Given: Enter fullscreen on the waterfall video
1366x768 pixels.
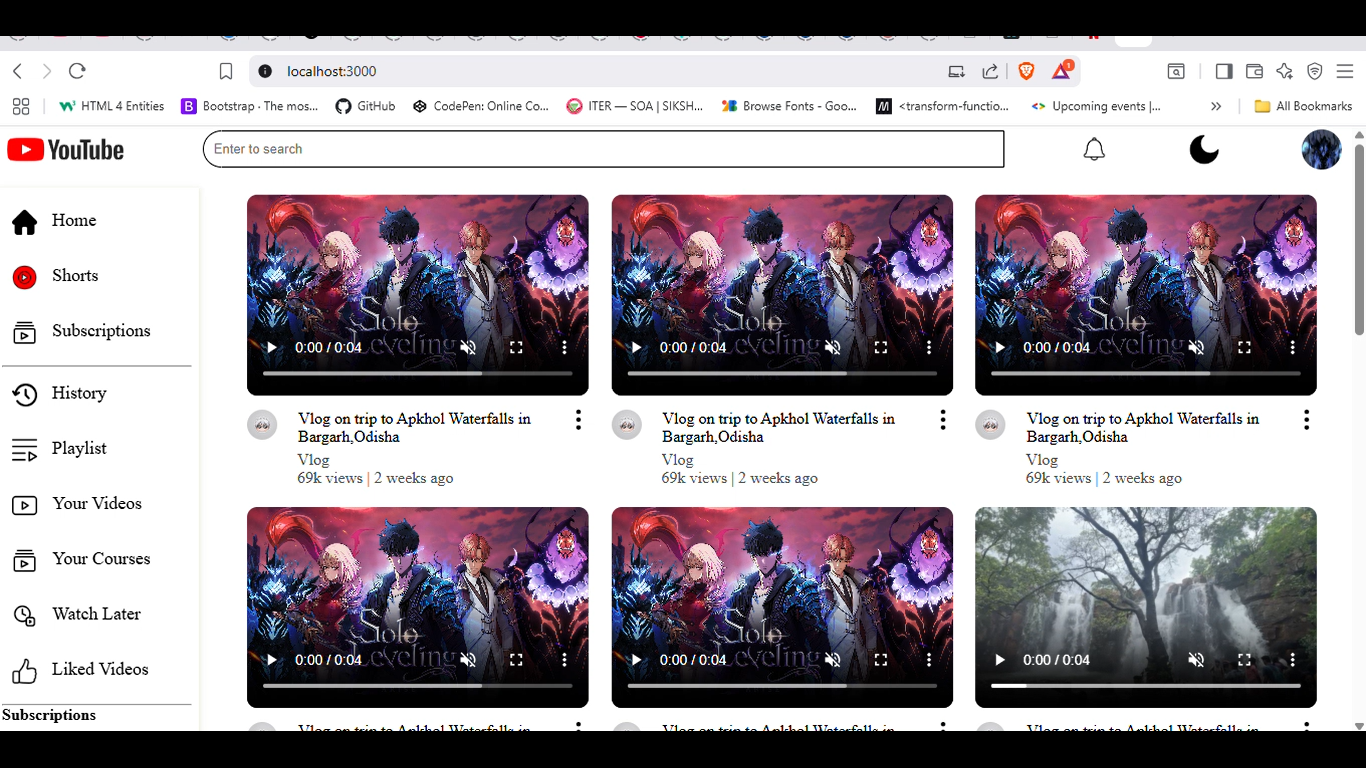Looking at the screenshot, I should [x=1244, y=660].
